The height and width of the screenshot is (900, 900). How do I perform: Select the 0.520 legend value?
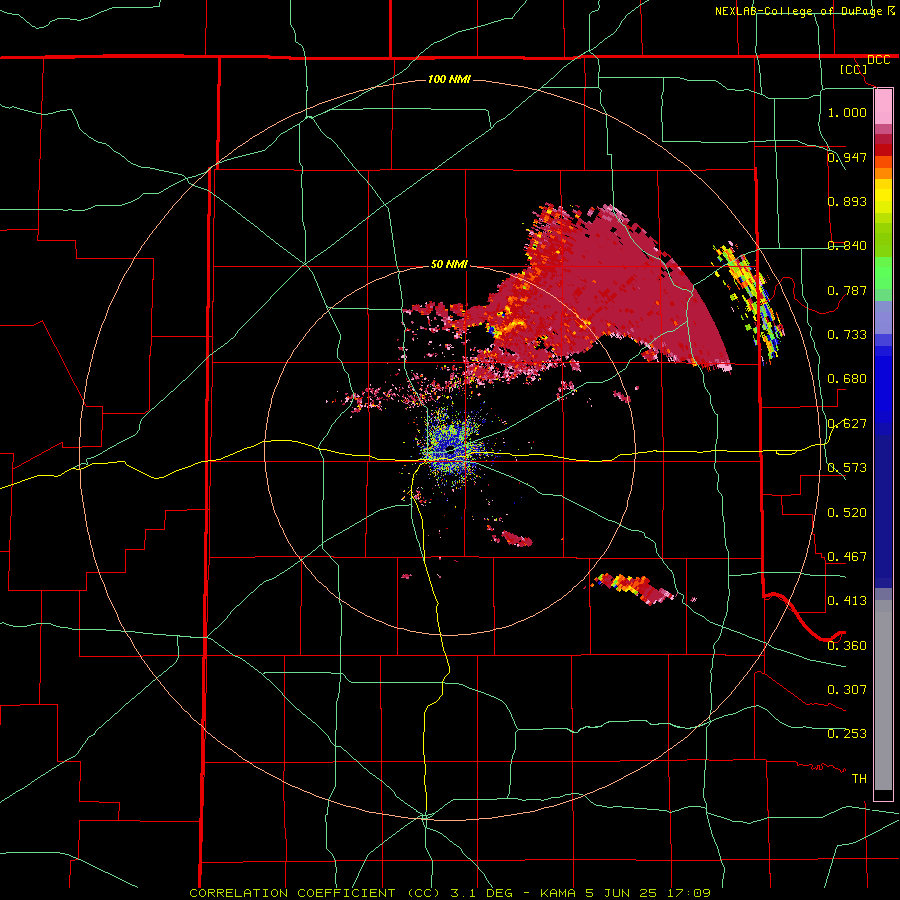tap(847, 512)
